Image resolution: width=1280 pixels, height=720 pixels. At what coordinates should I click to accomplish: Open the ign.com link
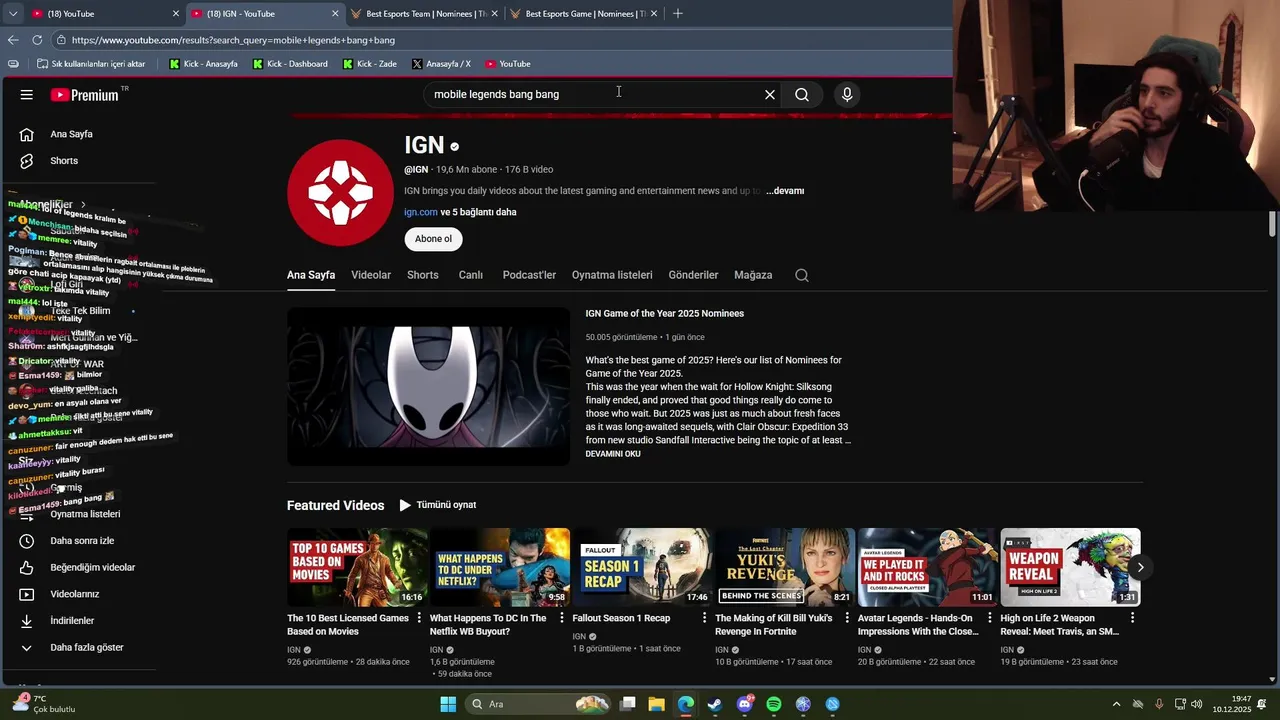click(x=421, y=212)
